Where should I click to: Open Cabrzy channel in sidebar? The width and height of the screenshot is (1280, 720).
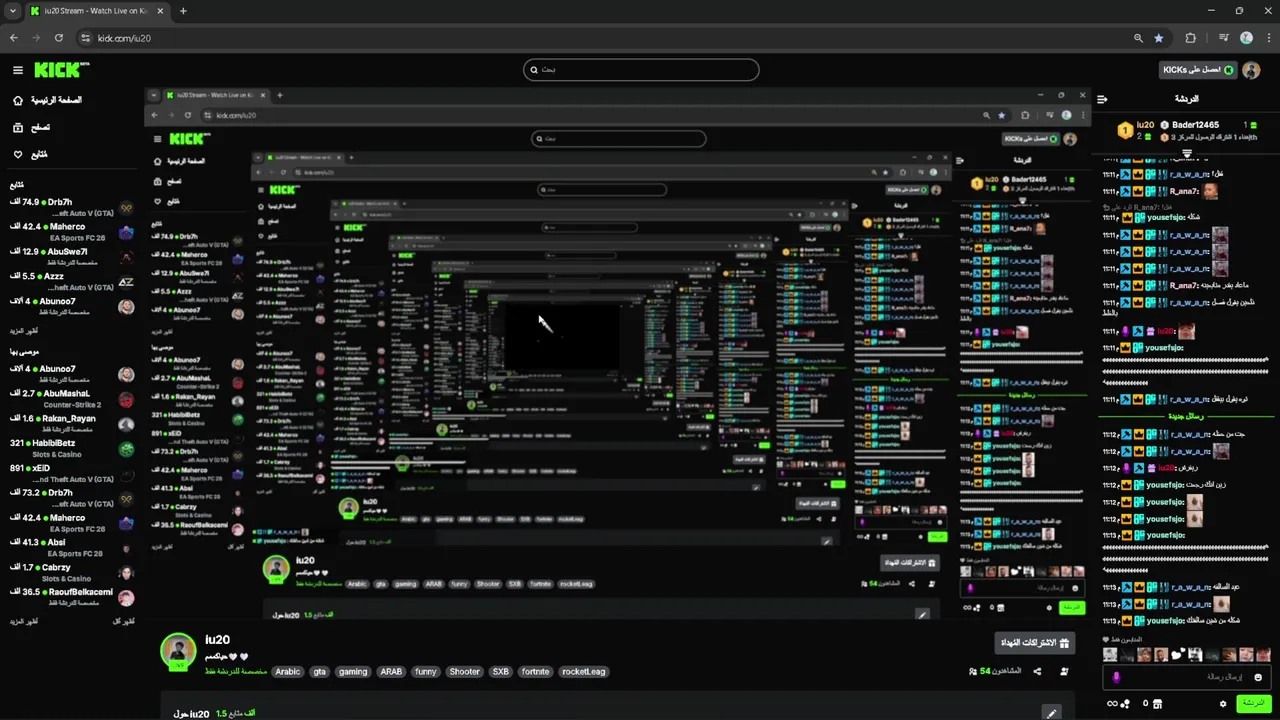pyautogui.click(x=71, y=573)
